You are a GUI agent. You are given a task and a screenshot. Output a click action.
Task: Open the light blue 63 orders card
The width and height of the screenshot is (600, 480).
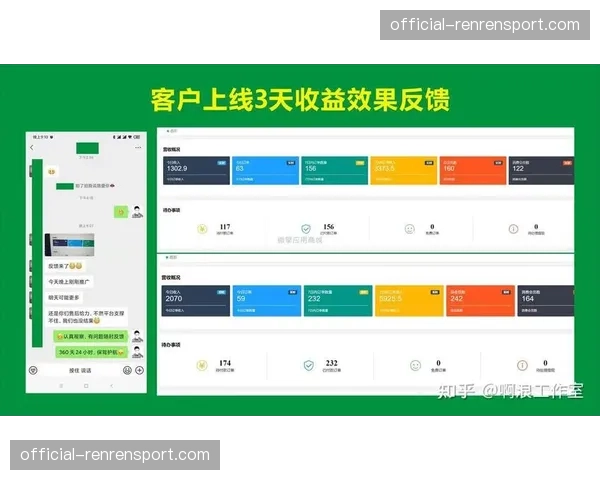(x=266, y=170)
